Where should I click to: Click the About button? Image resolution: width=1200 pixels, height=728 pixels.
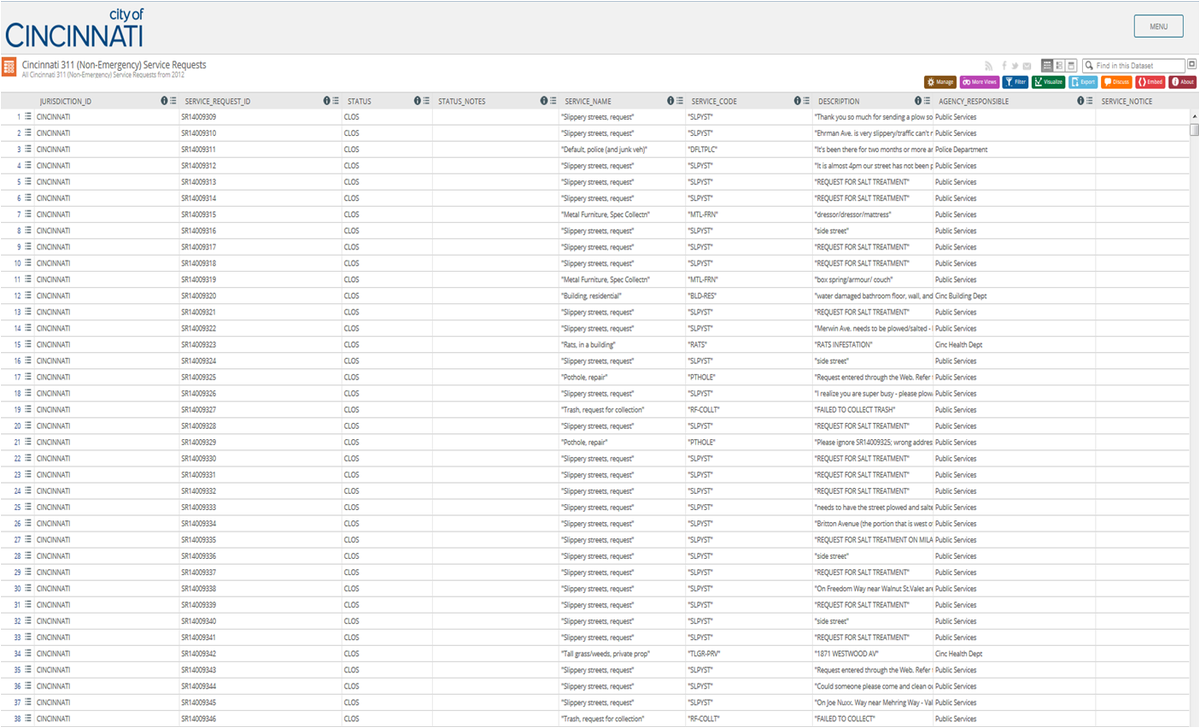pos(1183,82)
